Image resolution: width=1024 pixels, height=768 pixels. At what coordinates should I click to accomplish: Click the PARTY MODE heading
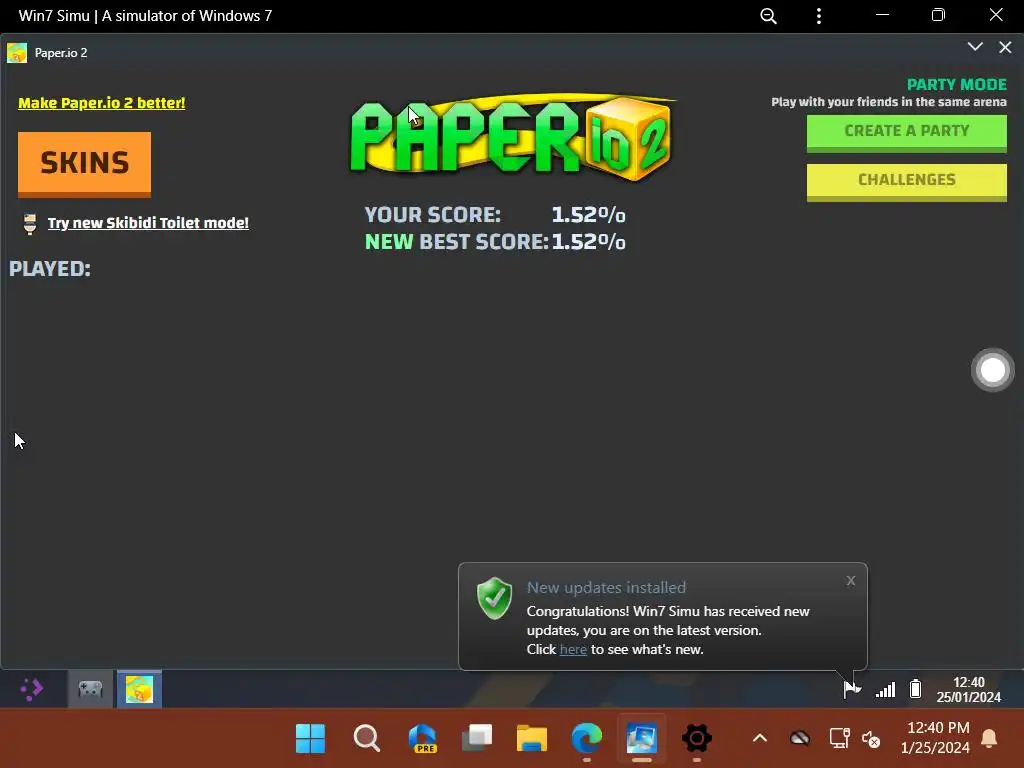[957, 85]
